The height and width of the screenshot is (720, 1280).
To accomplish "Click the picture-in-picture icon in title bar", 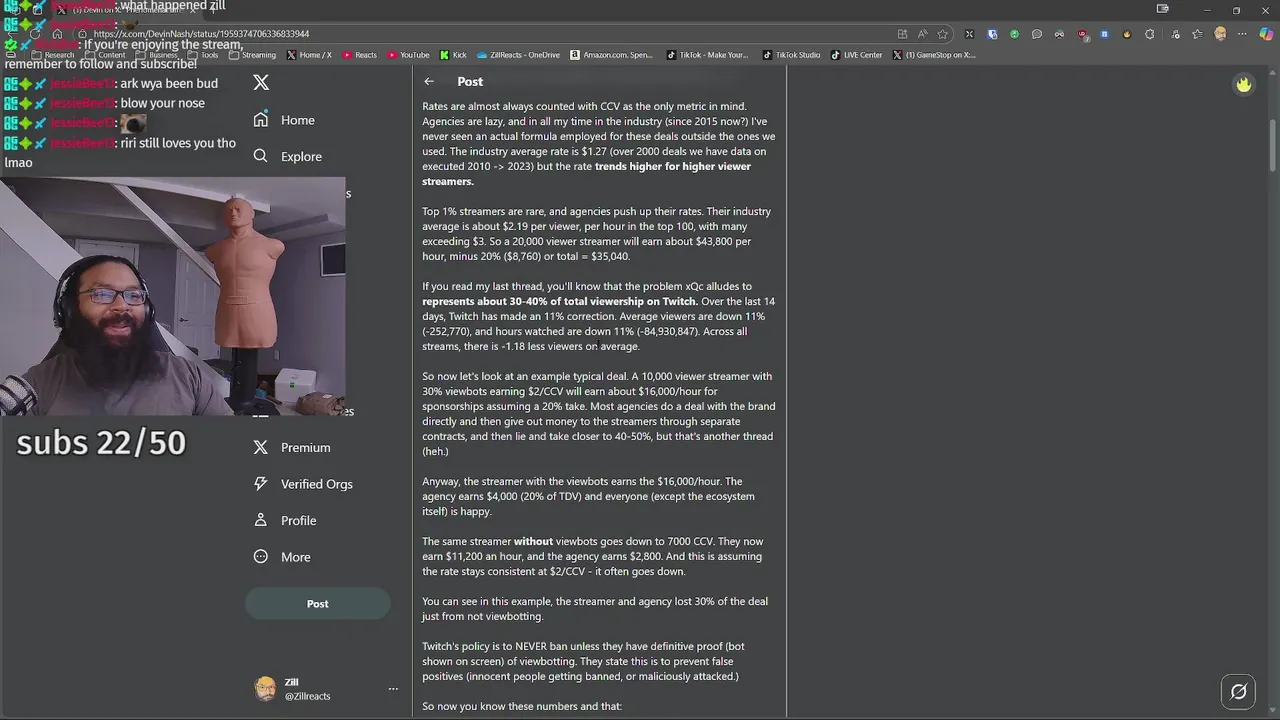I will coord(1162,9).
